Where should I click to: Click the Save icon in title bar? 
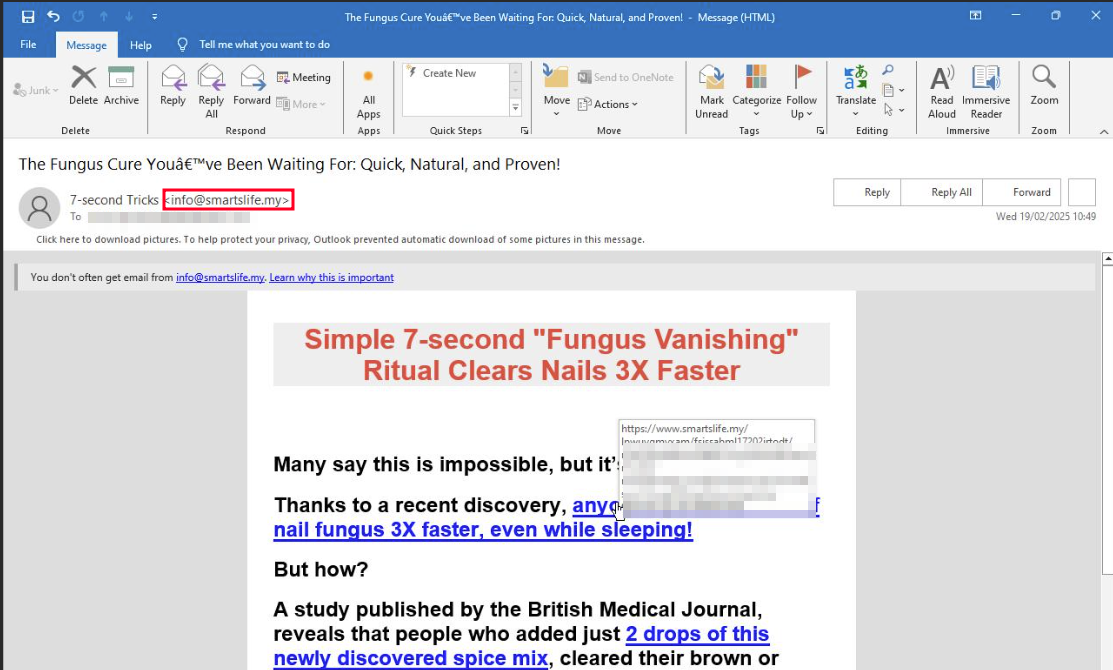coord(28,17)
